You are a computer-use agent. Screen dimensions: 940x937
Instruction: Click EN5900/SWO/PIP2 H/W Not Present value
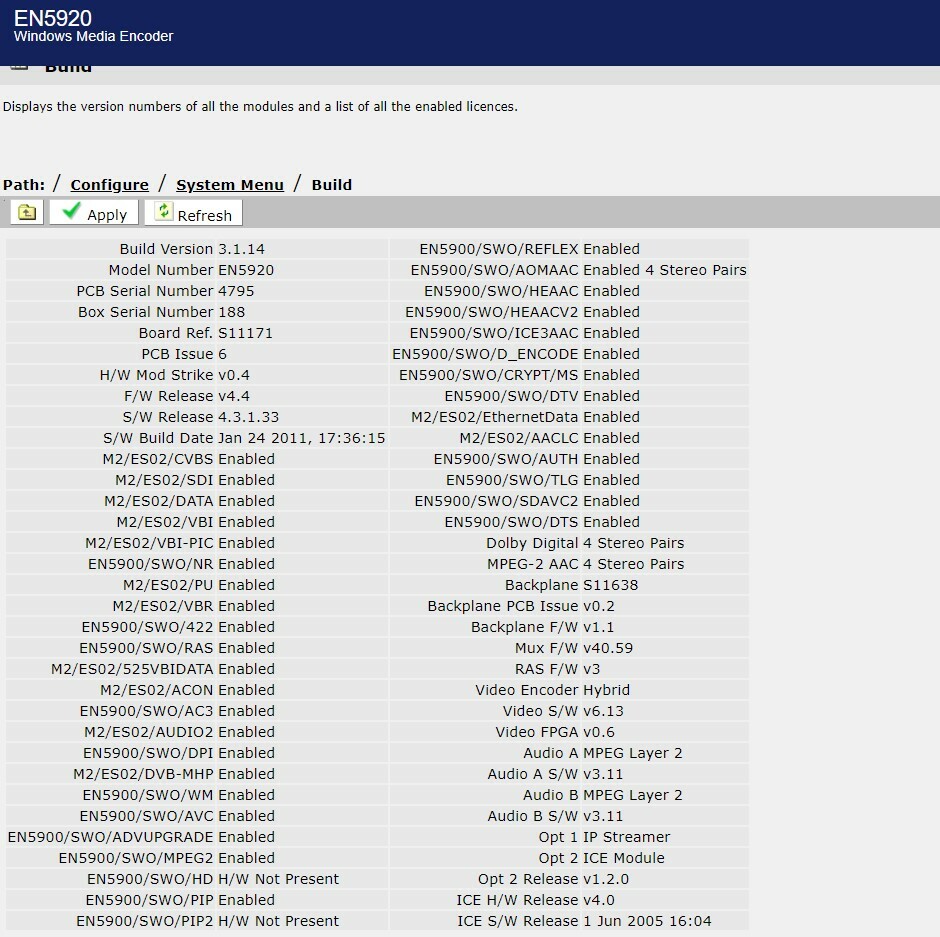pos(278,921)
